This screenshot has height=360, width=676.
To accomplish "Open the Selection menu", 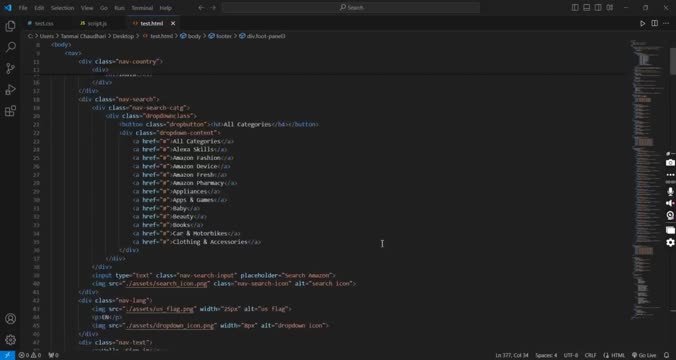I will point(62,8).
